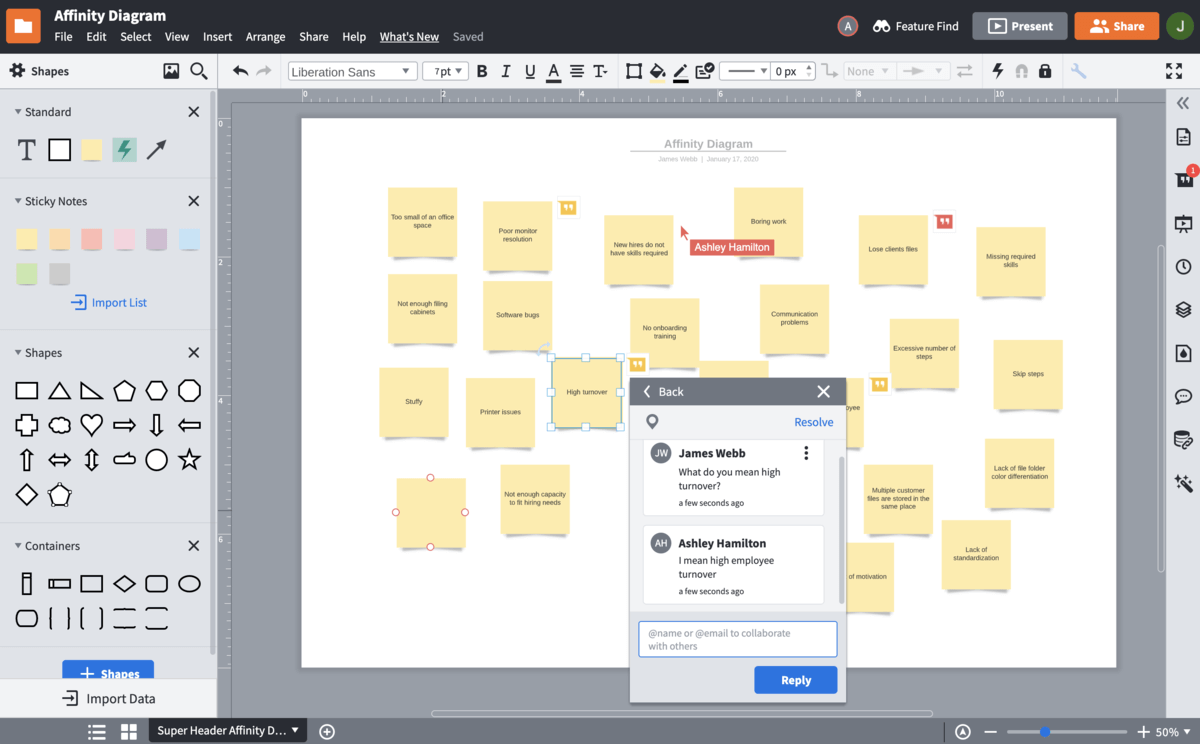Viewport: 1200px width, 744px height.
Task: Click the @name collaborator input field
Action: click(737, 639)
